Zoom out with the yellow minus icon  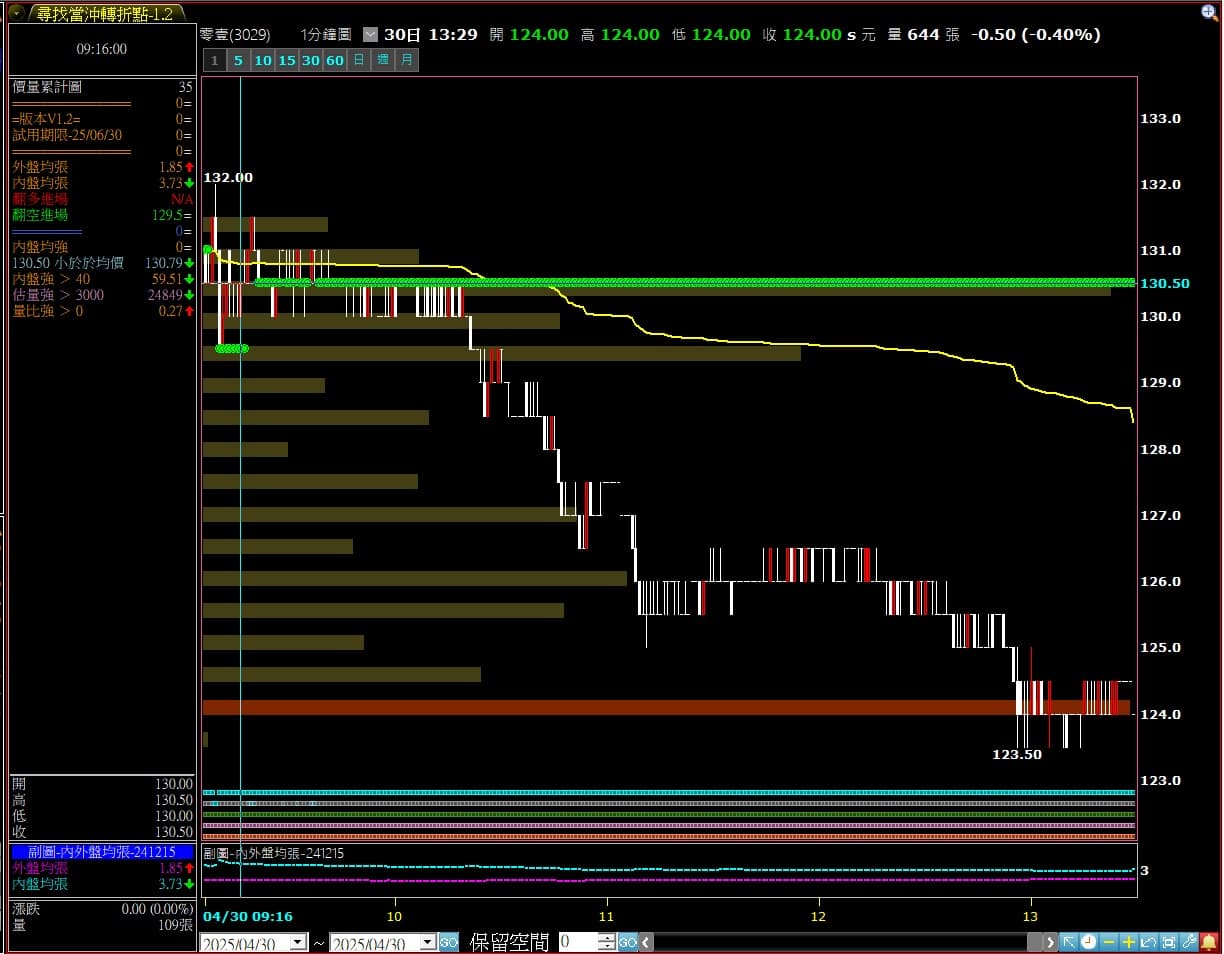tap(1109, 942)
